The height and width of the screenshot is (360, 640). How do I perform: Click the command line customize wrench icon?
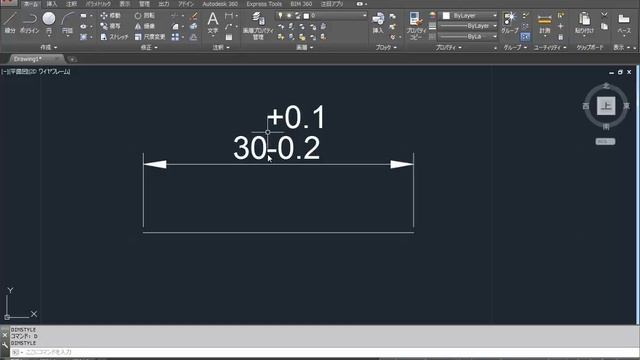(4, 345)
